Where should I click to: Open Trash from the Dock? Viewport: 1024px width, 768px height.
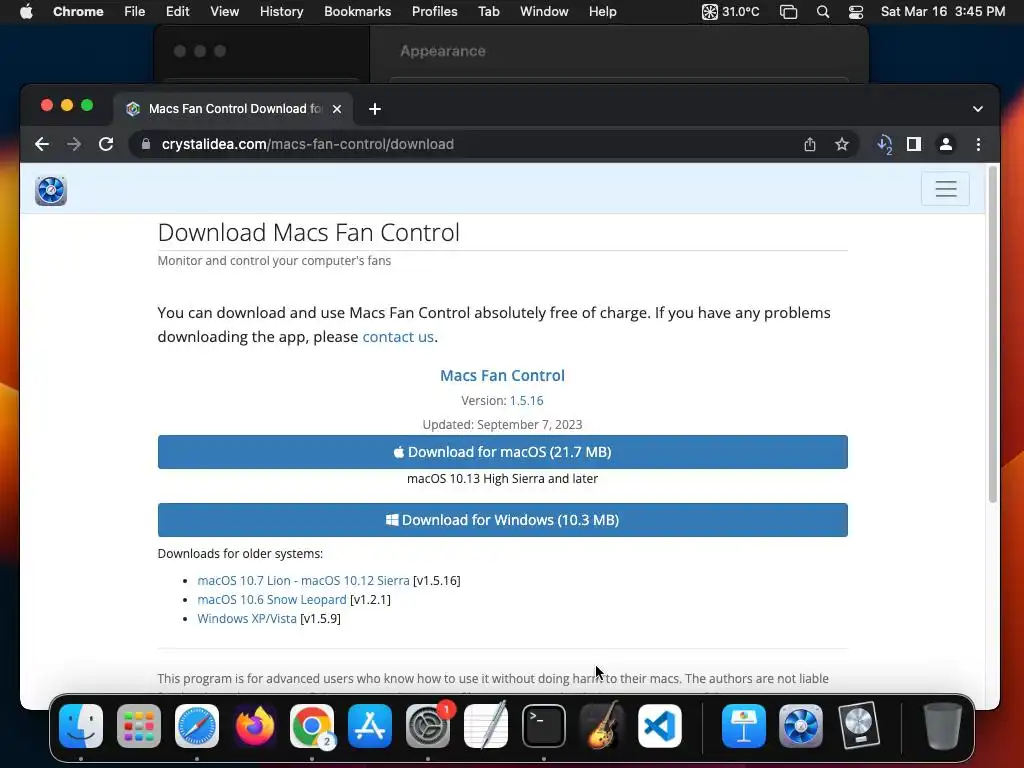point(942,726)
